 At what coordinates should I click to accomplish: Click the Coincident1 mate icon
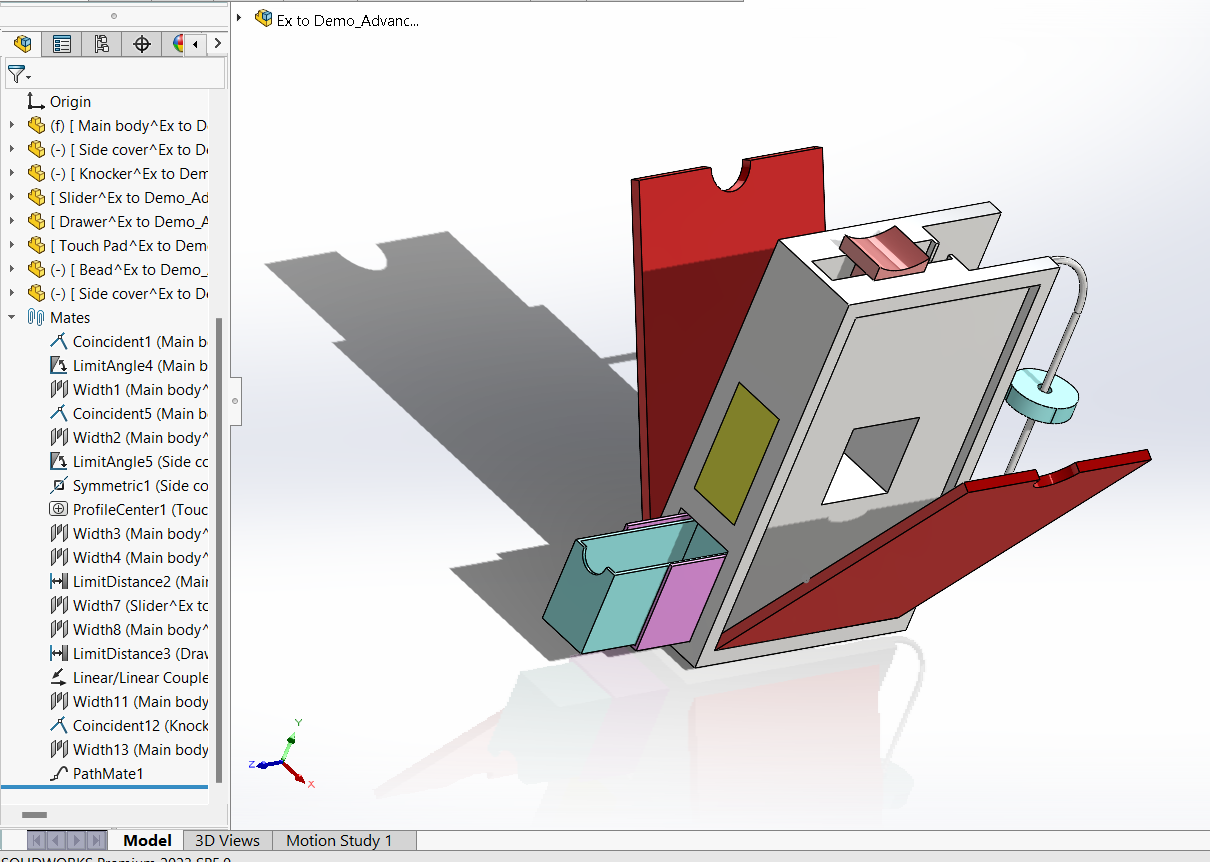tap(58, 341)
